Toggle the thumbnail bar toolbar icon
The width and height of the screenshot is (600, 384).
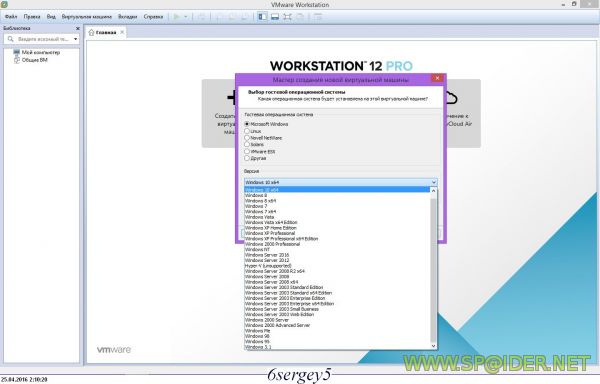[275, 17]
